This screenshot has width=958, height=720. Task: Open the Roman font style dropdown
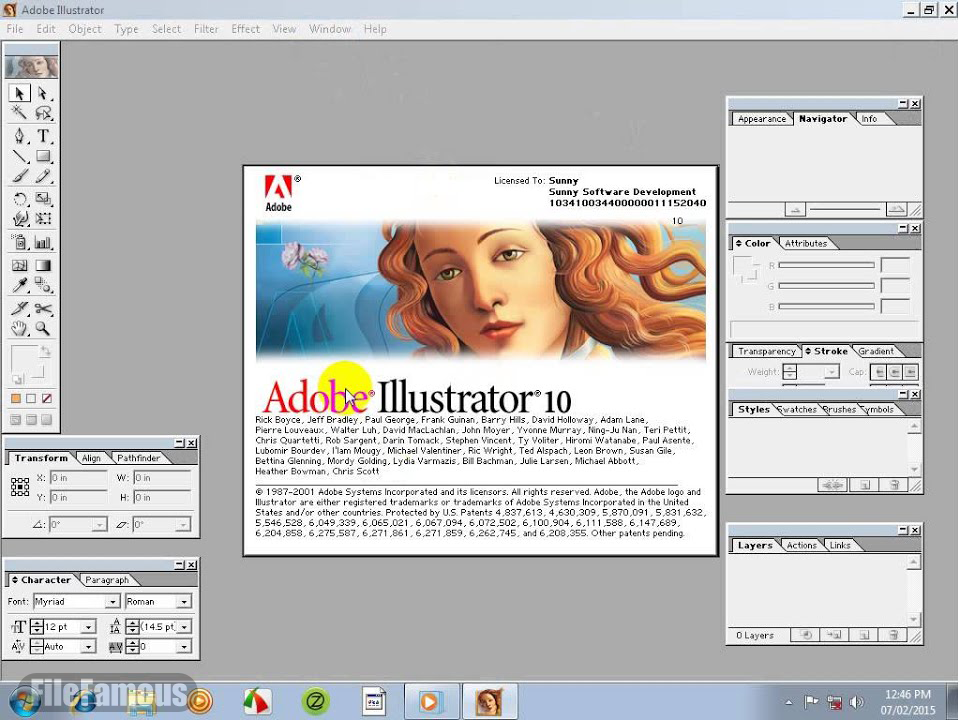(x=184, y=602)
